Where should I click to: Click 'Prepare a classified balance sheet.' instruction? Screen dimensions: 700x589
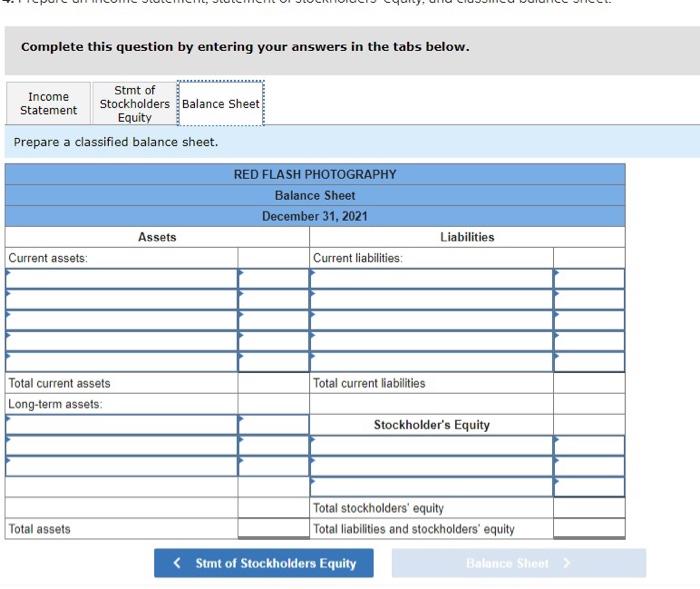[116, 142]
